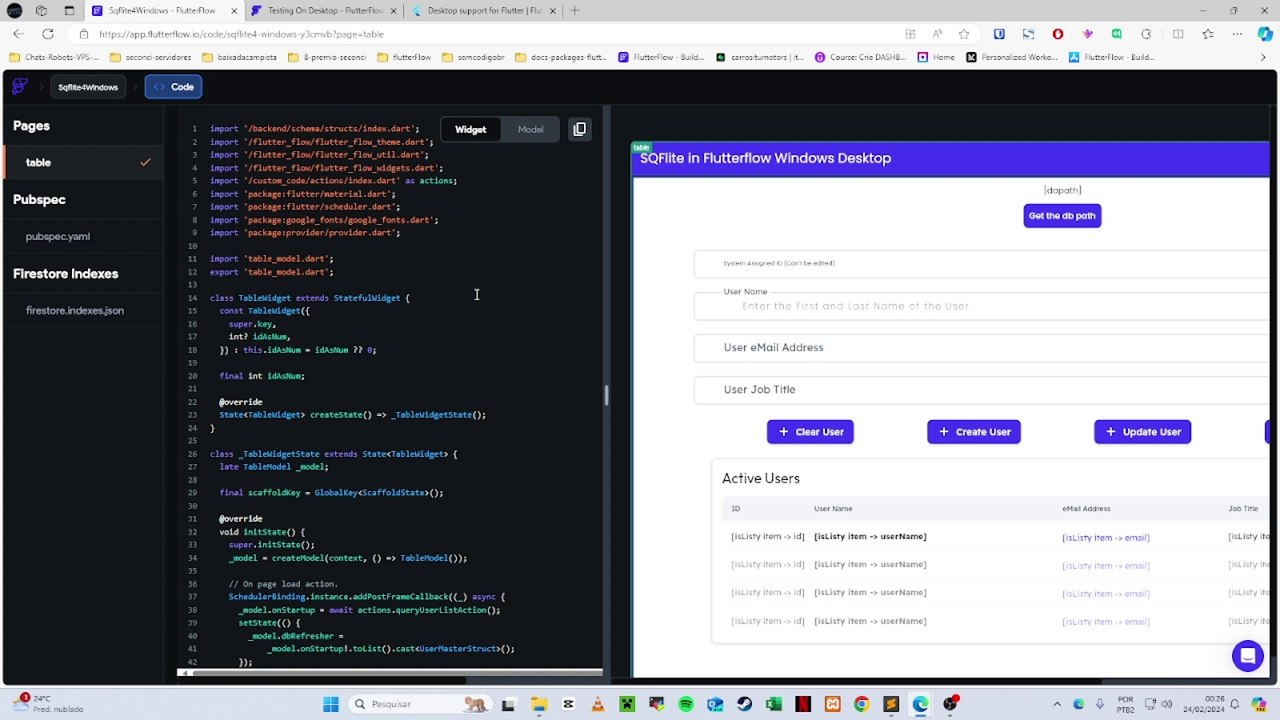Viewport: 1280px width, 720px height.
Task: Click the Outlook icon in taskbar
Action: (715, 704)
